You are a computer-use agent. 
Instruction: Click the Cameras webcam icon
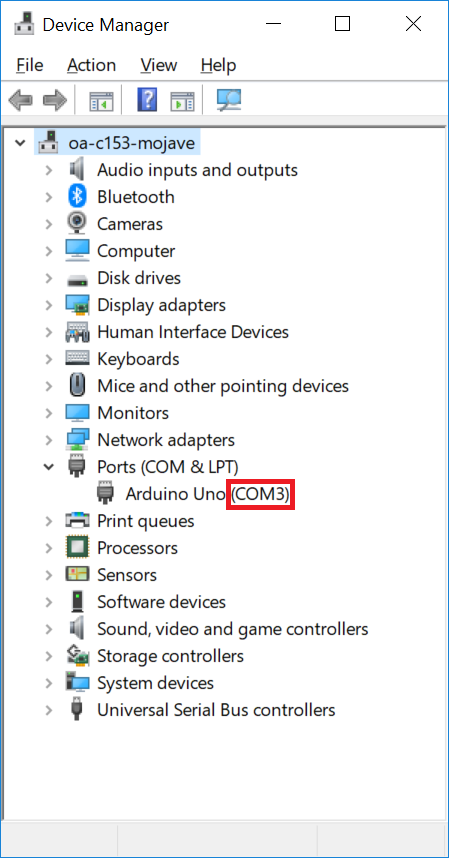[77, 223]
